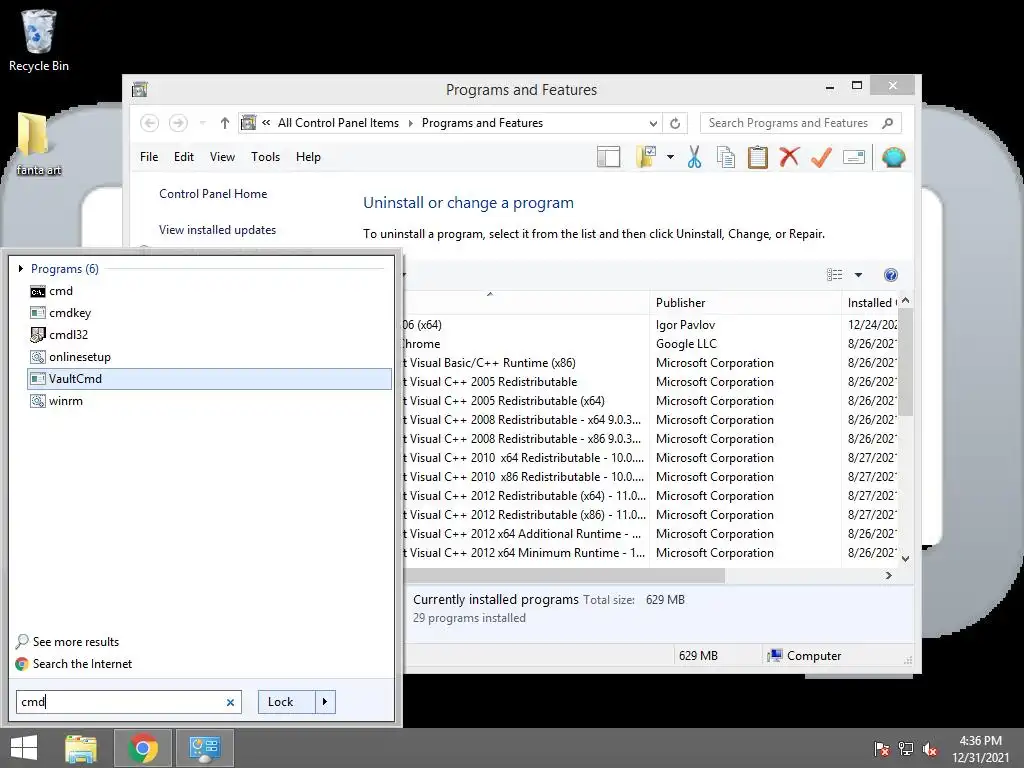Open the View menu
The width and height of the screenshot is (1024, 768).
222,157
